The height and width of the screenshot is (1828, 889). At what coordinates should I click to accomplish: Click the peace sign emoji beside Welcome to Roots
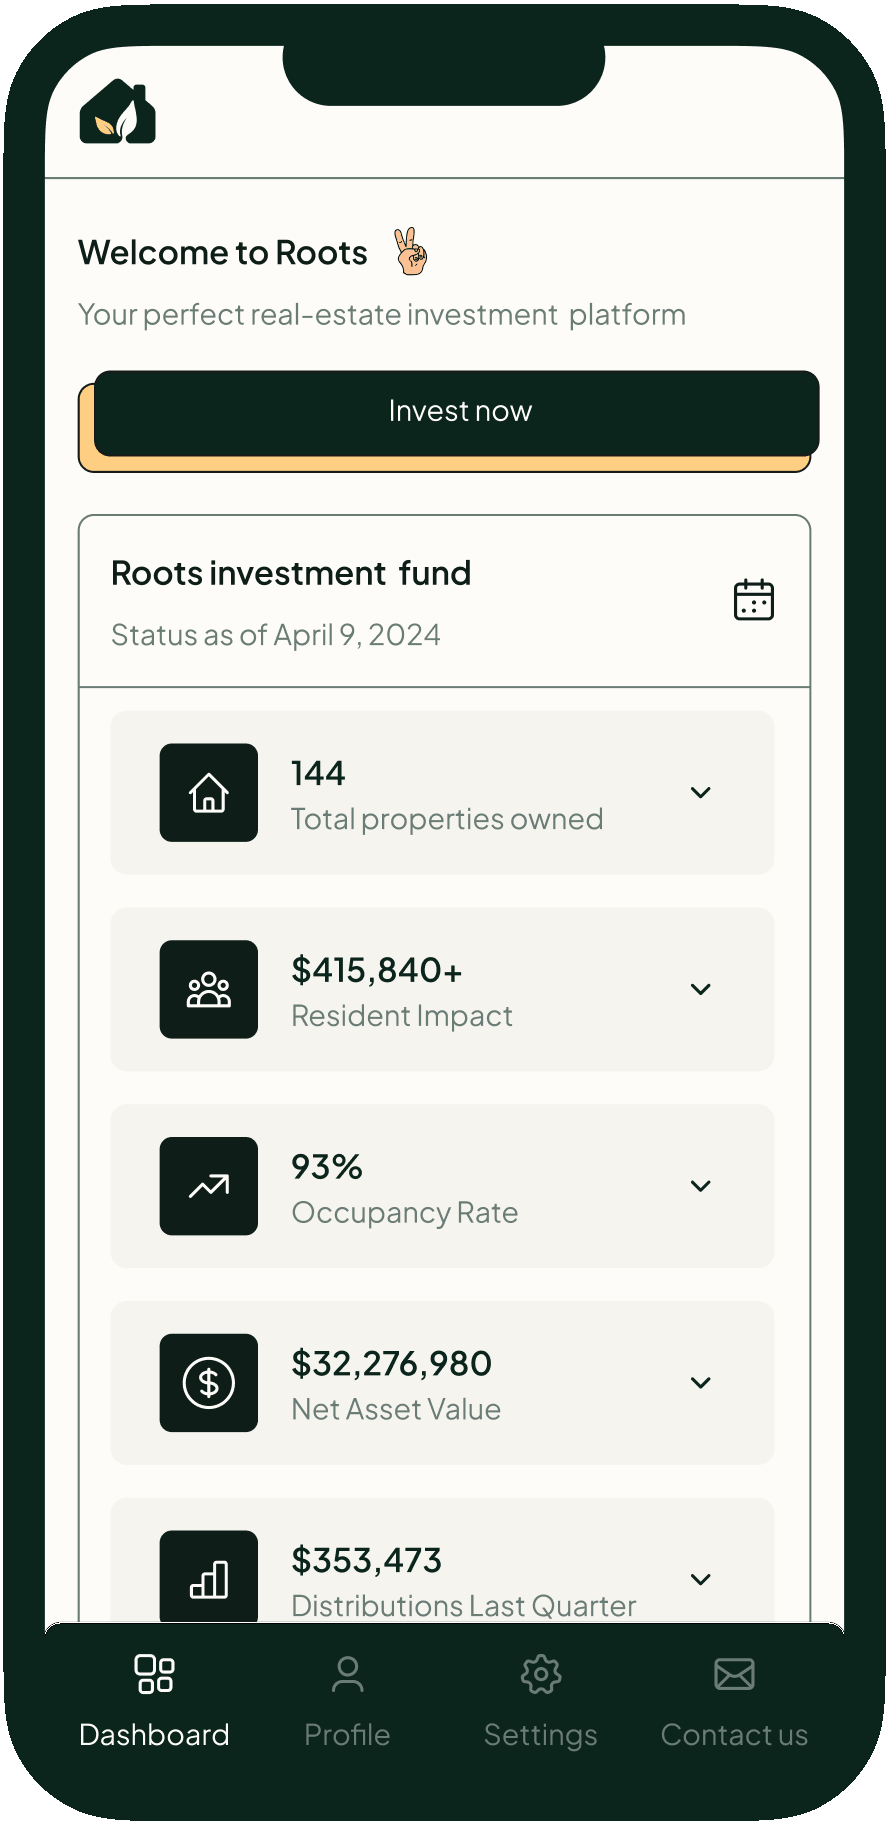(410, 252)
